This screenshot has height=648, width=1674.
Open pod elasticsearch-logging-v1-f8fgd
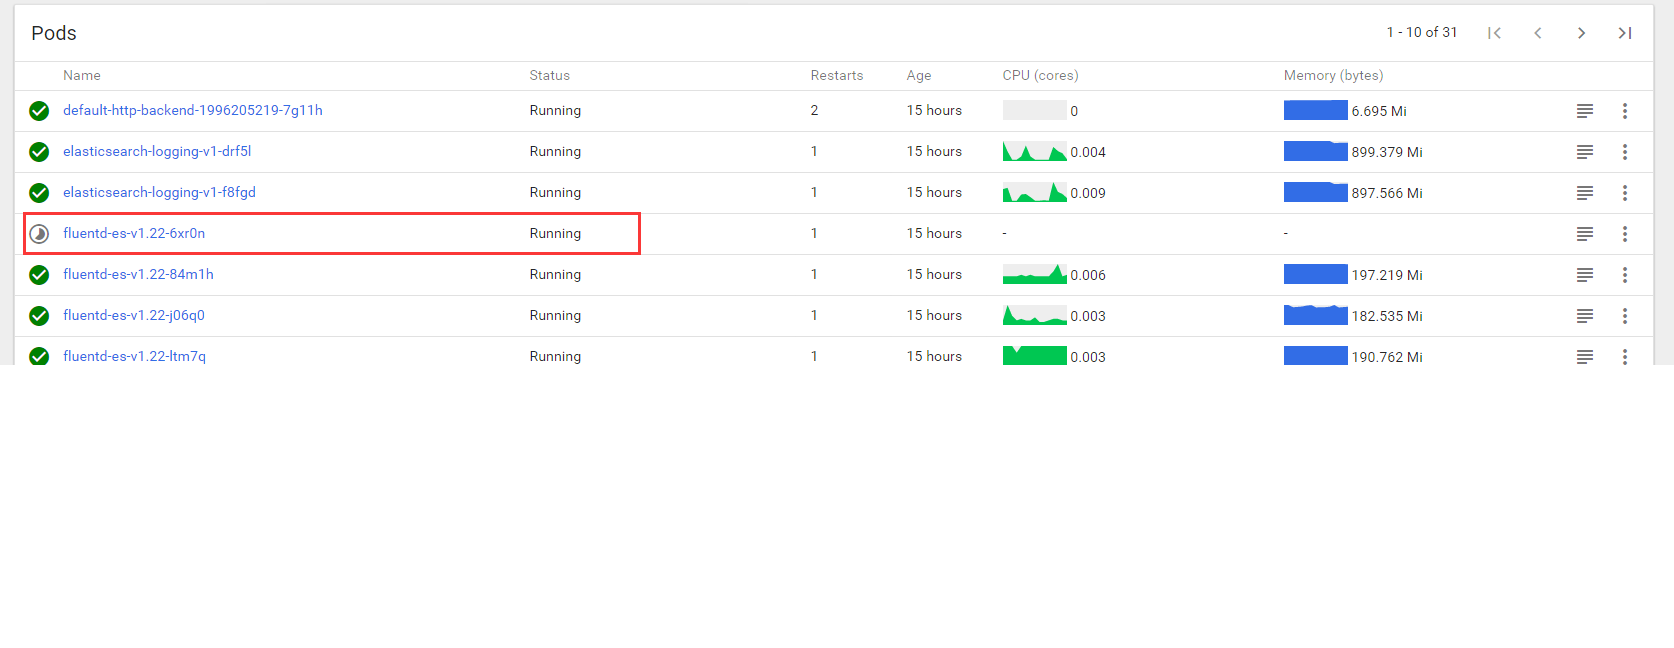(x=159, y=192)
